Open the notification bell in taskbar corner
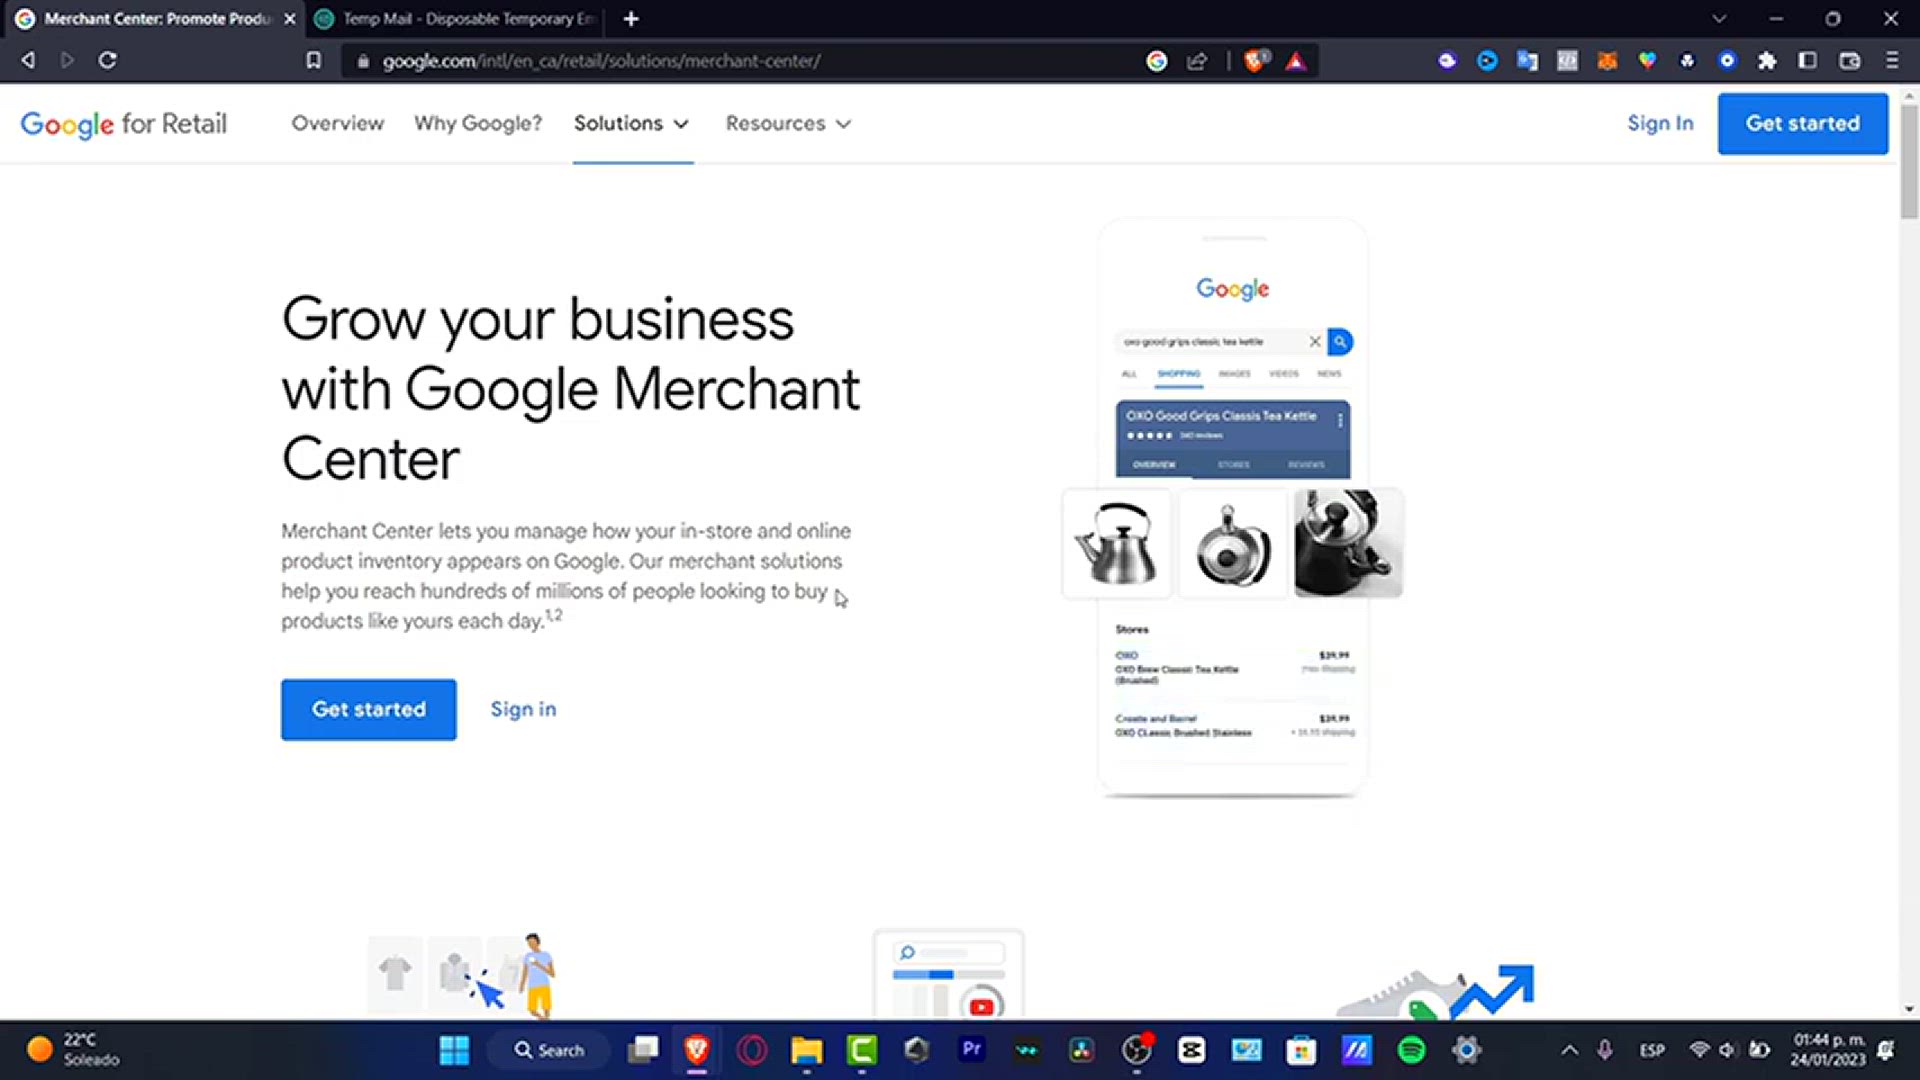 click(1887, 1050)
